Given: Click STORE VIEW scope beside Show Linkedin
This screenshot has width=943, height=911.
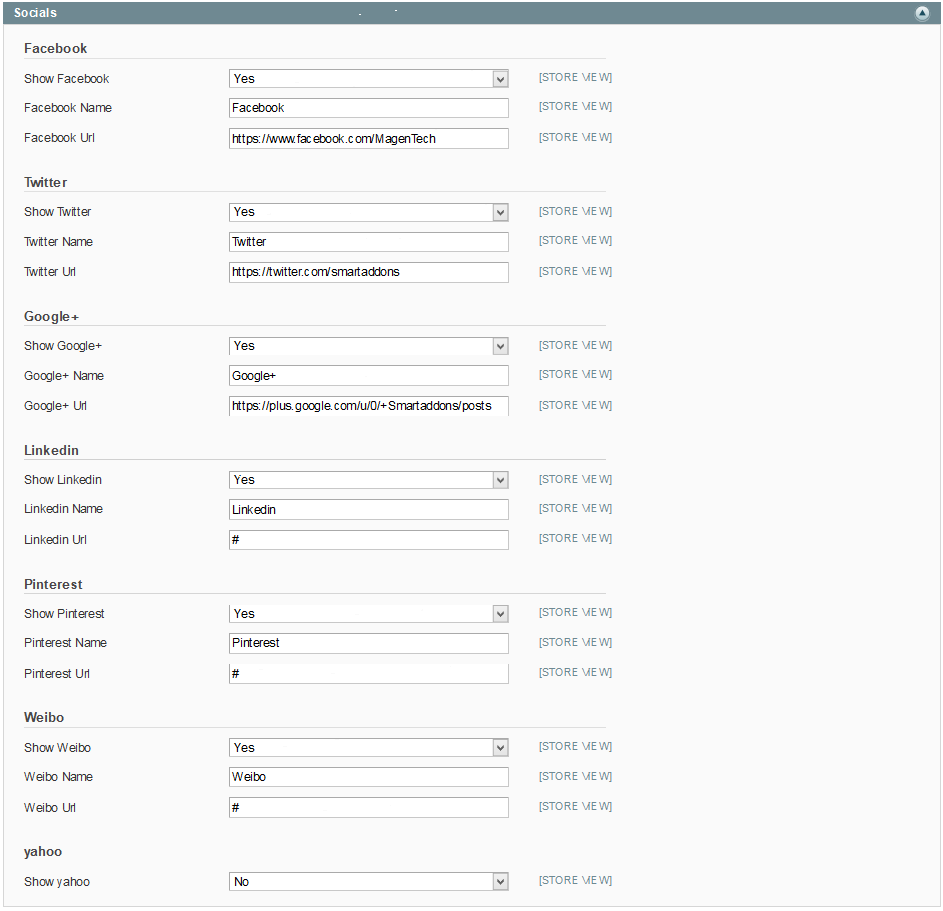Looking at the screenshot, I should (576, 480).
